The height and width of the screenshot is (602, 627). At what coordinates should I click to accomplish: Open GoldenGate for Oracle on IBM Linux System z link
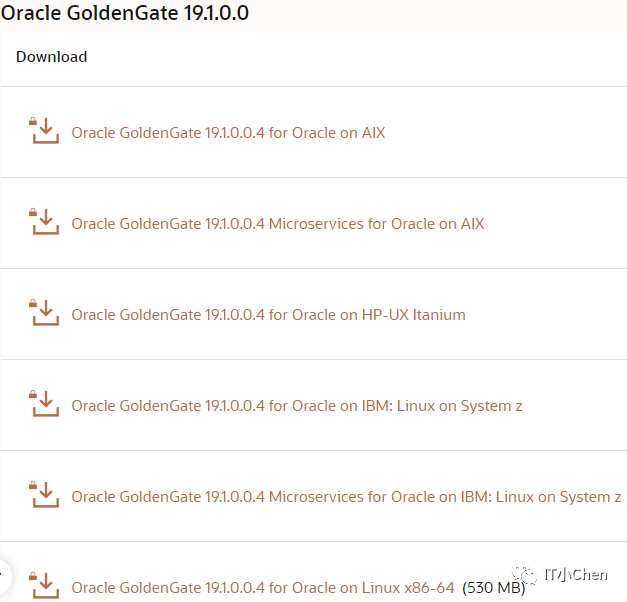[x=296, y=406]
